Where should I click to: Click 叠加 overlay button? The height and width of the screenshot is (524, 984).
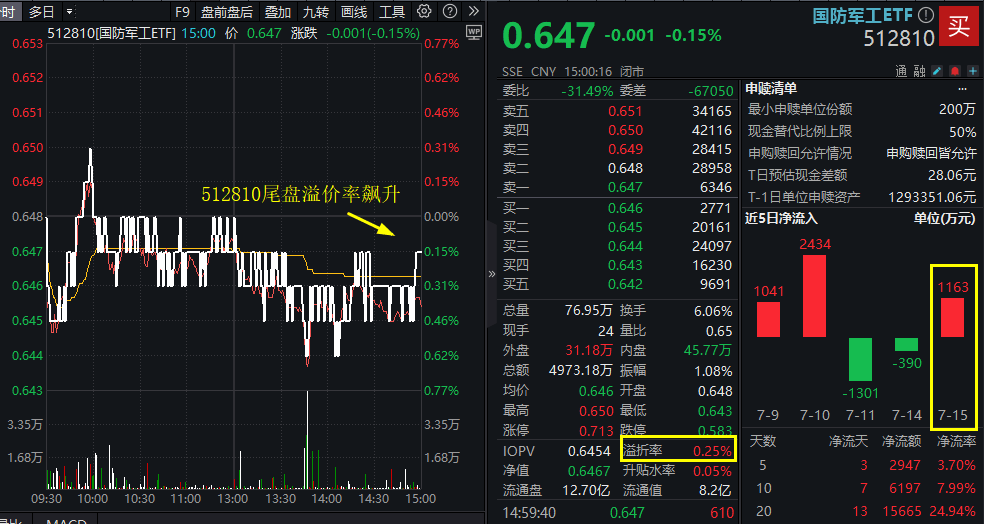pyautogui.click(x=277, y=11)
